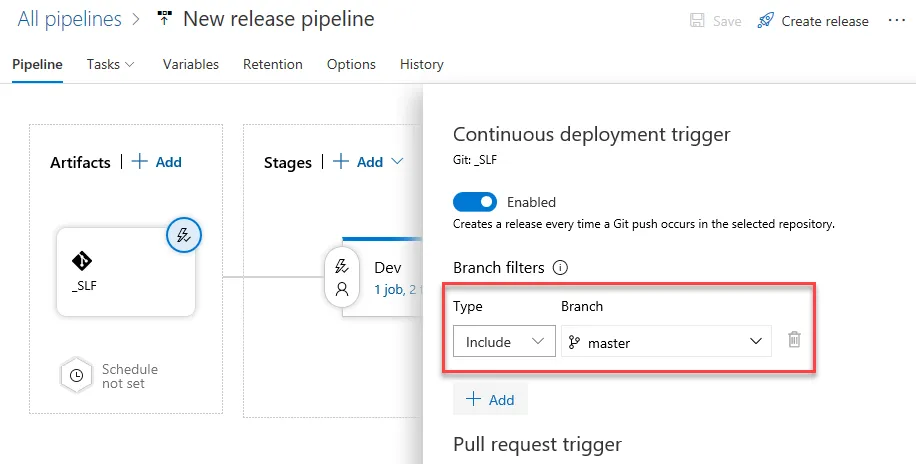916x464 pixels.
Task: Click the All pipelines breadcrumb link
Action: [69, 19]
